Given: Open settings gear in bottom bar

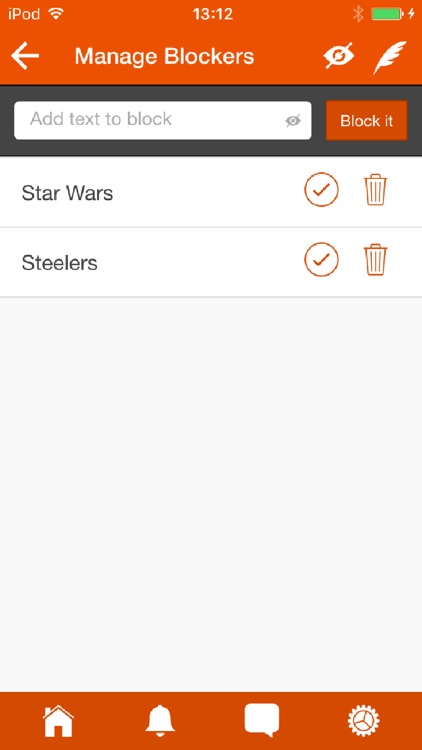Looking at the screenshot, I should pos(363,721).
